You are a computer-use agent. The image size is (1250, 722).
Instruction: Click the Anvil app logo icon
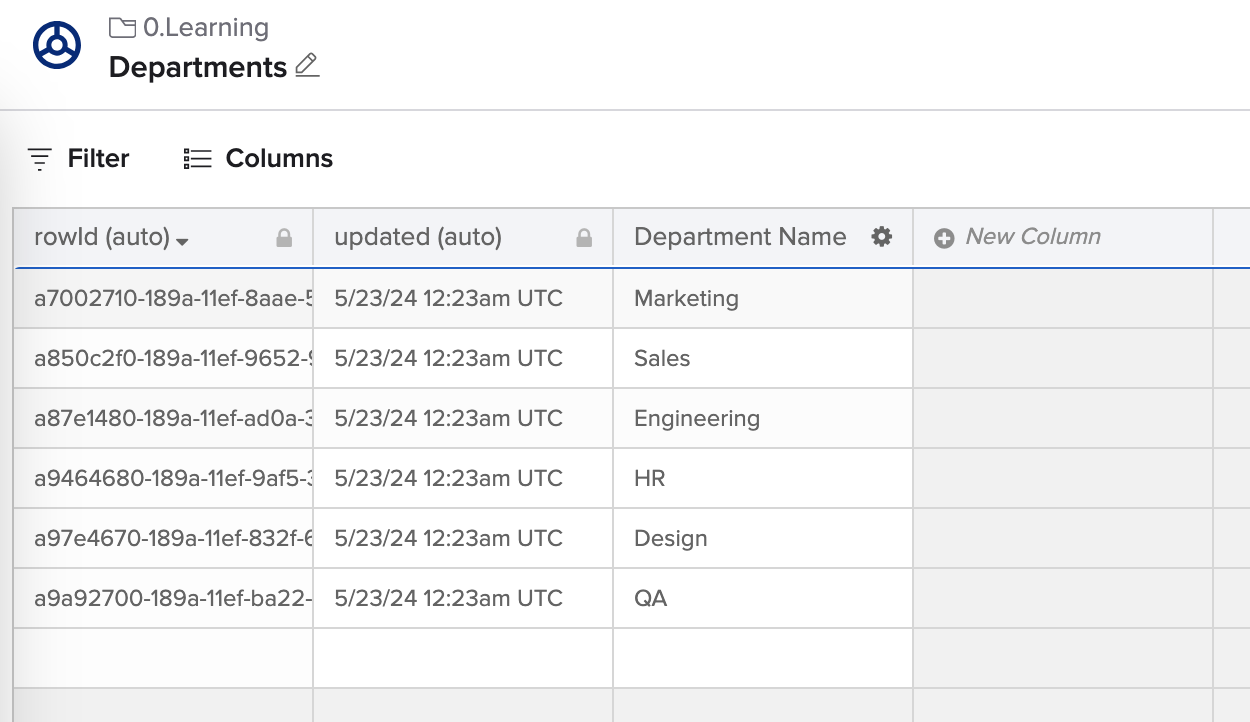[56, 43]
